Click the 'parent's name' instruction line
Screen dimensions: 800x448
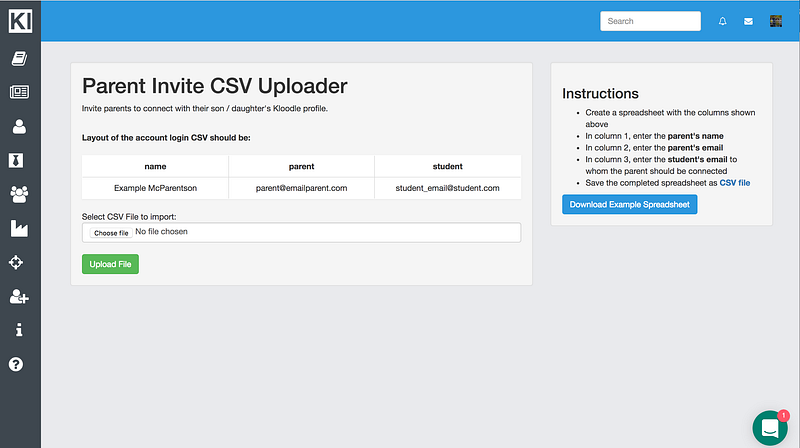(x=655, y=136)
